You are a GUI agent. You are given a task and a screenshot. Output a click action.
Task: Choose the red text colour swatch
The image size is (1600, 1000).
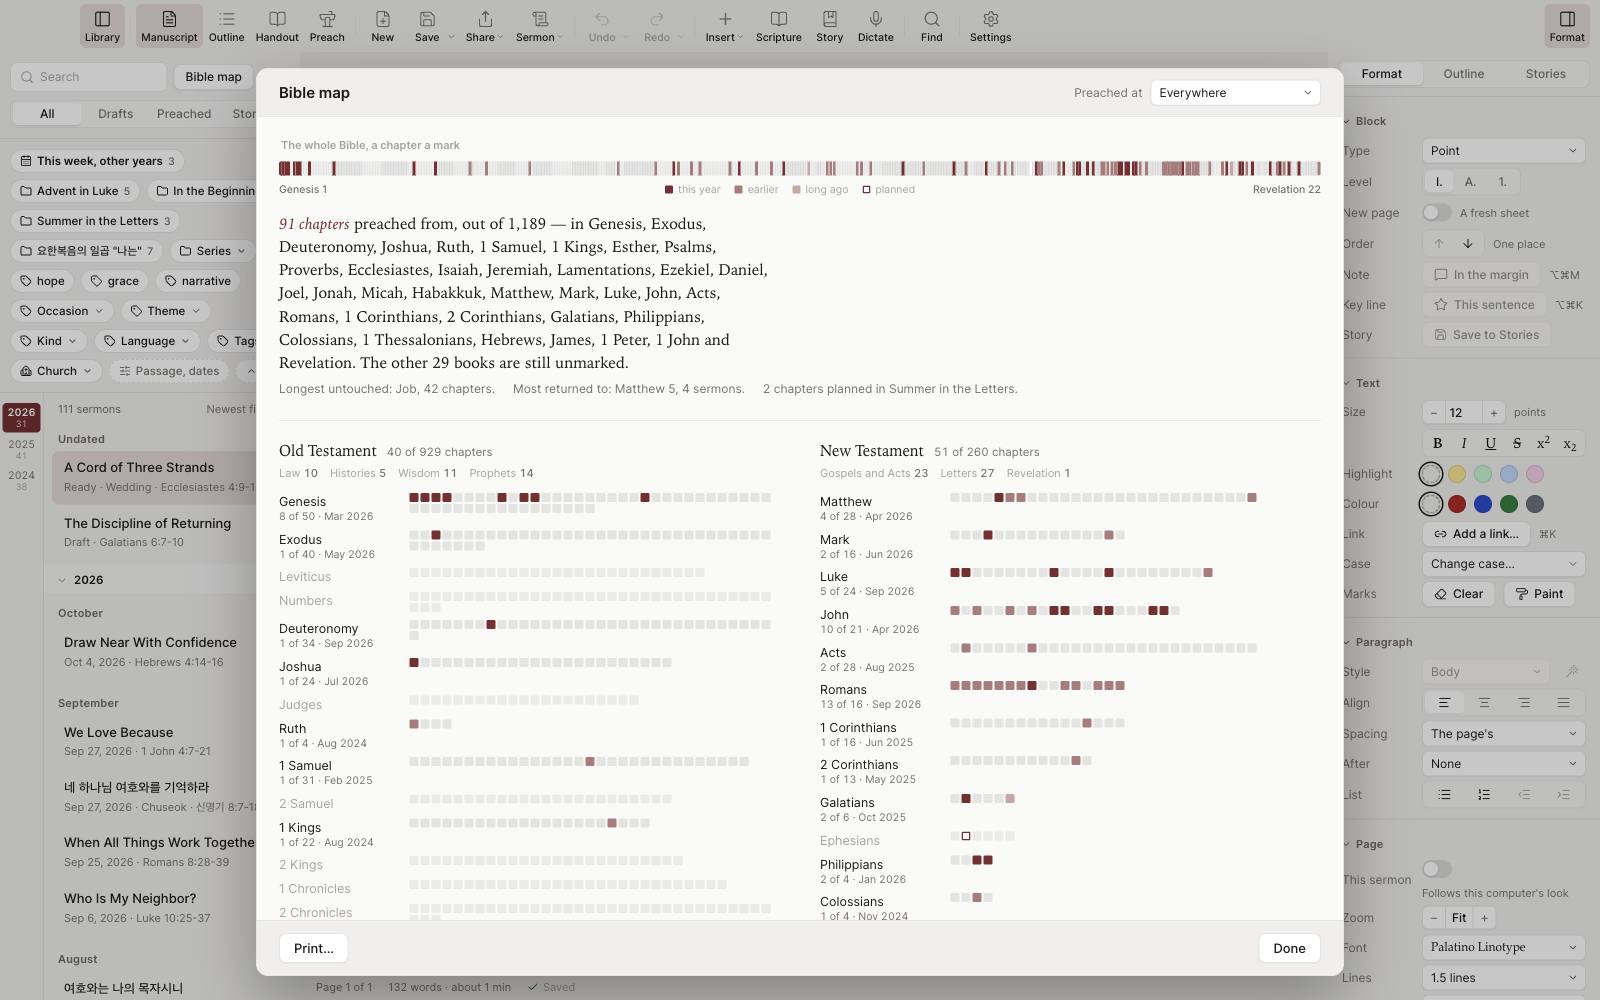click(1457, 504)
